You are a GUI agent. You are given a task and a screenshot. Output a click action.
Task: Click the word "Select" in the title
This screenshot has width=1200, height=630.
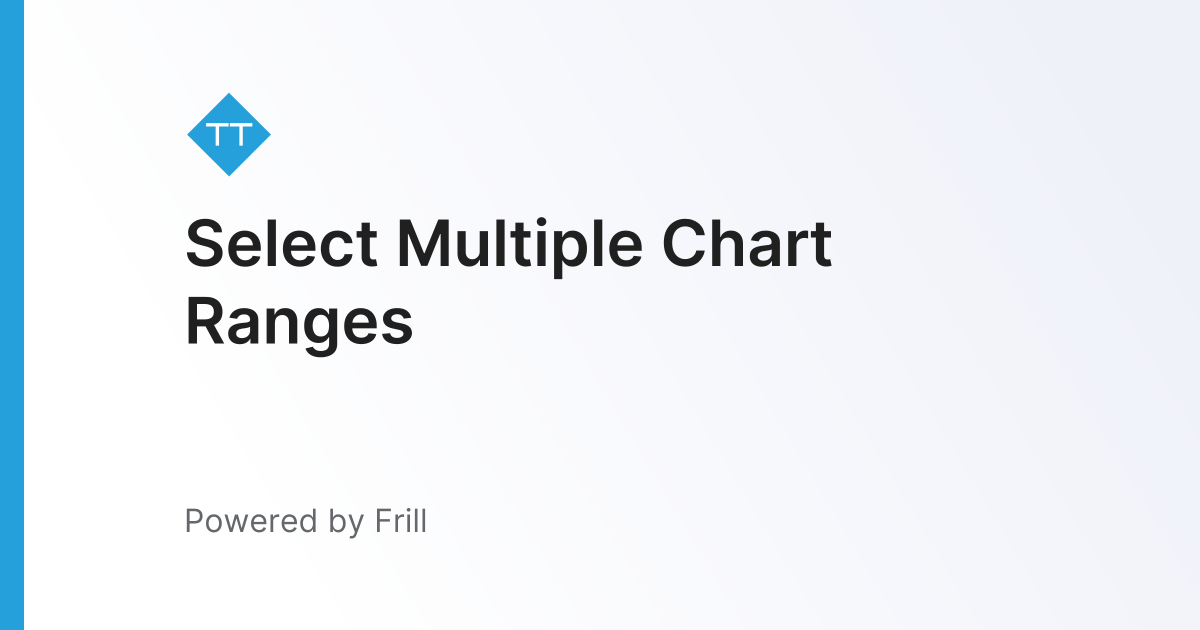[282, 244]
